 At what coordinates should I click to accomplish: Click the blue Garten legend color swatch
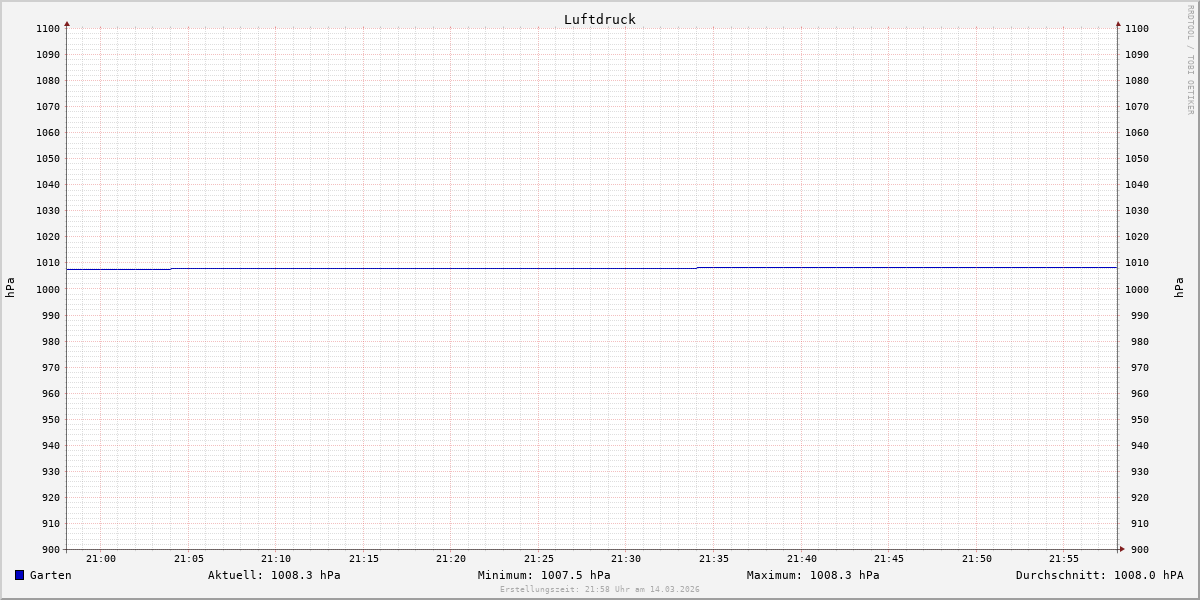tap(19, 575)
